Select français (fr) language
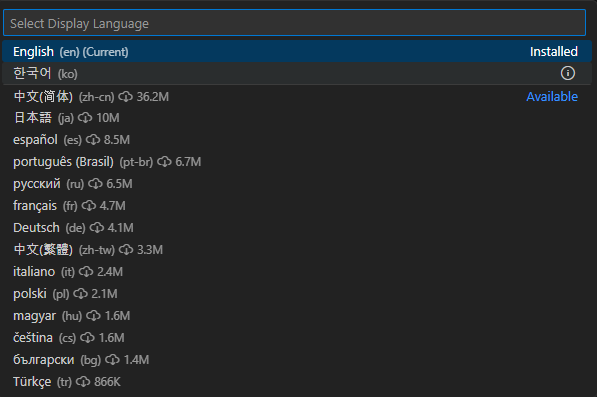 click(297, 206)
